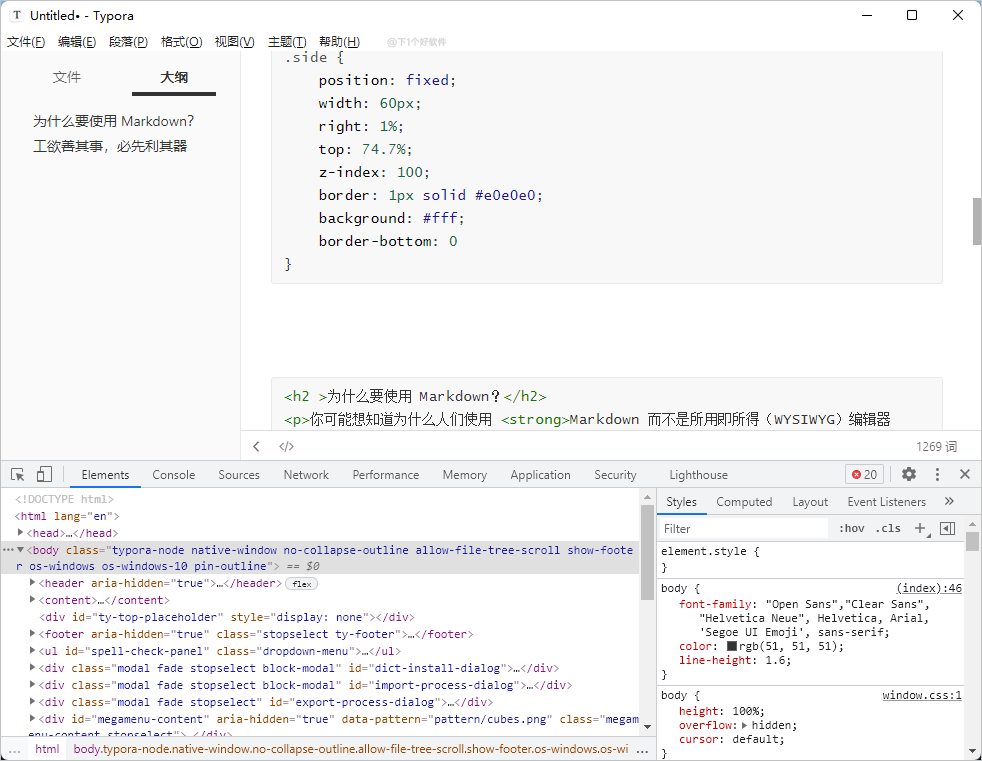982x761 pixels.
Task: Expand the head element node
Action: (x=20, y=533)
